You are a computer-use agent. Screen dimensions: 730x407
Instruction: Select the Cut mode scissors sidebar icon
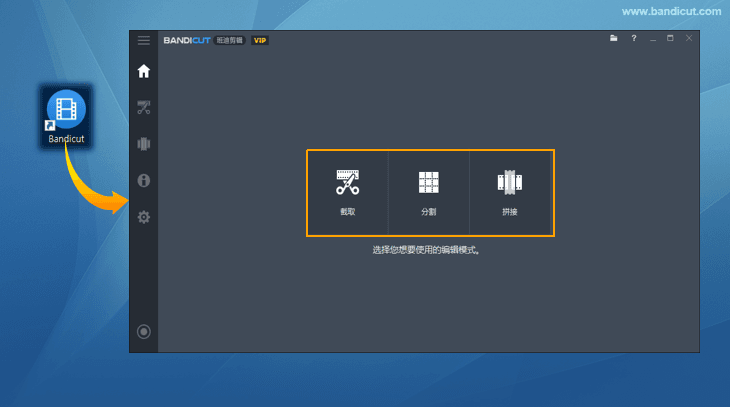tap(143, 108)
